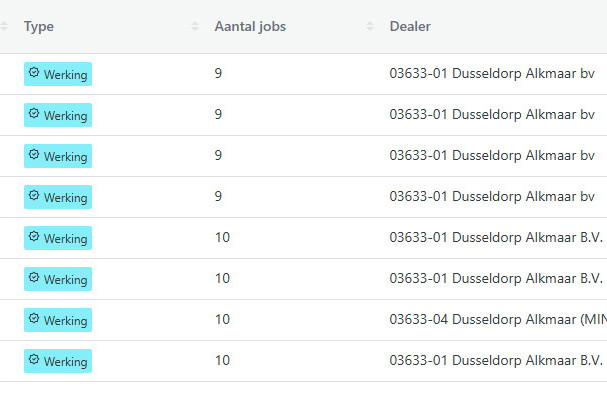Screen dimensions: 607x405
Task: Select the Dealer column header
Action: 410,27
